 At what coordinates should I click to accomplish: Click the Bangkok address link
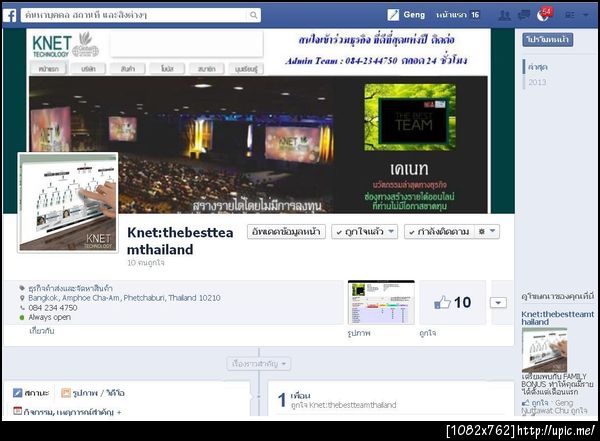click(124, 298)
